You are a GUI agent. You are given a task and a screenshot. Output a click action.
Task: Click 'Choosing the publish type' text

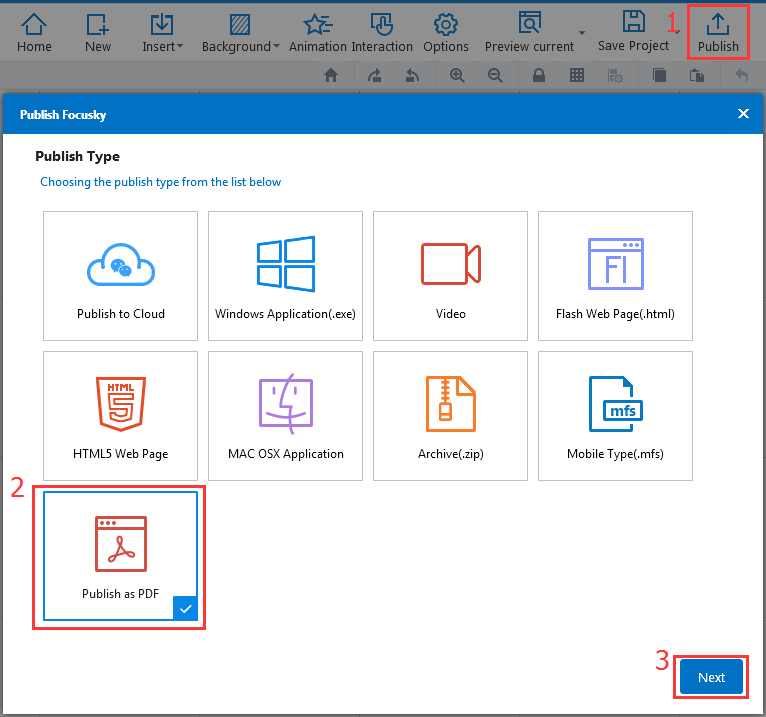coord(160,182)
